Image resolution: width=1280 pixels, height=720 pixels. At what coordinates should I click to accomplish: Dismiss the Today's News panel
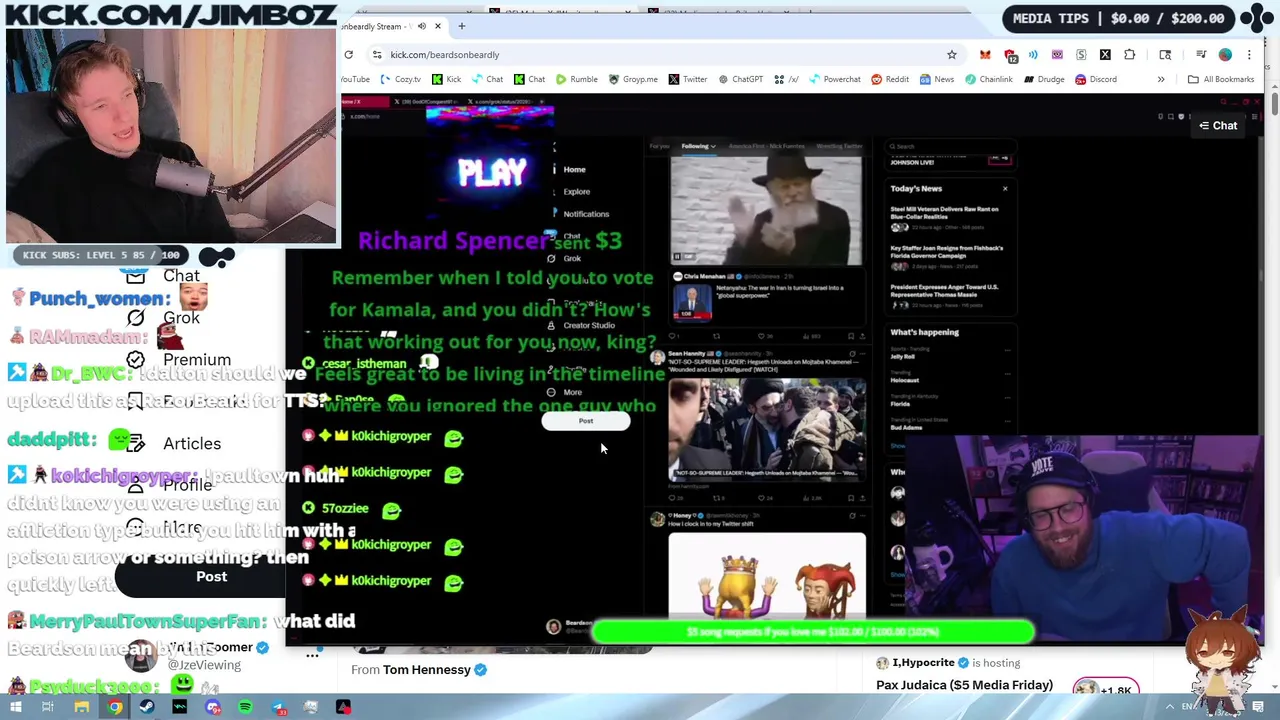[1005, 188]
